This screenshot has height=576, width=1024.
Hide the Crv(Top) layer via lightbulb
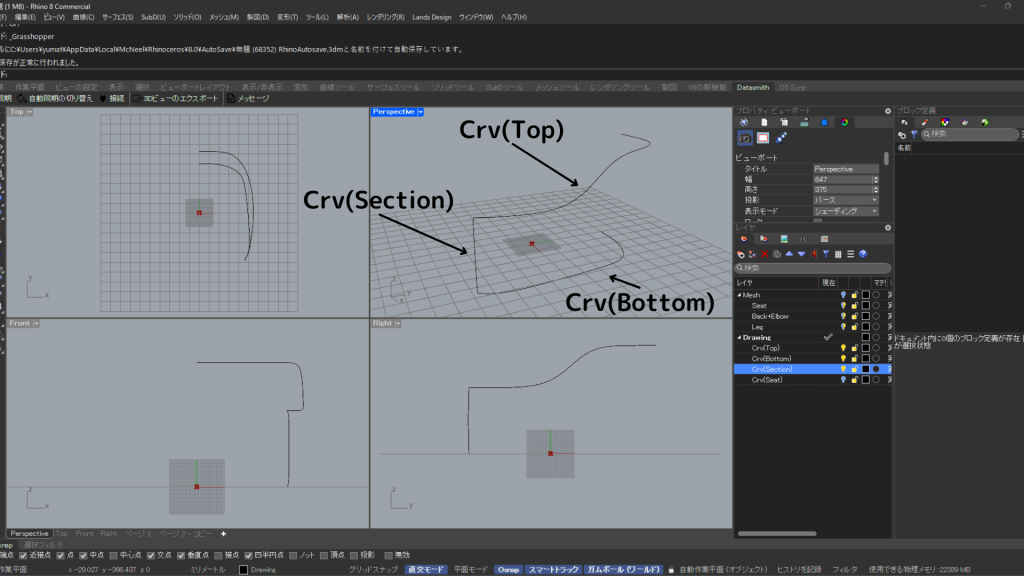click(843, 348)
